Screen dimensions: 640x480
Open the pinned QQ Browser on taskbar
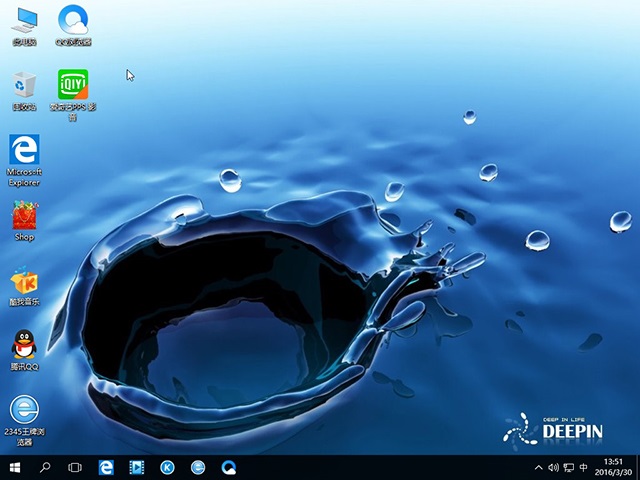pyautogui.click(x=229, y=467)
